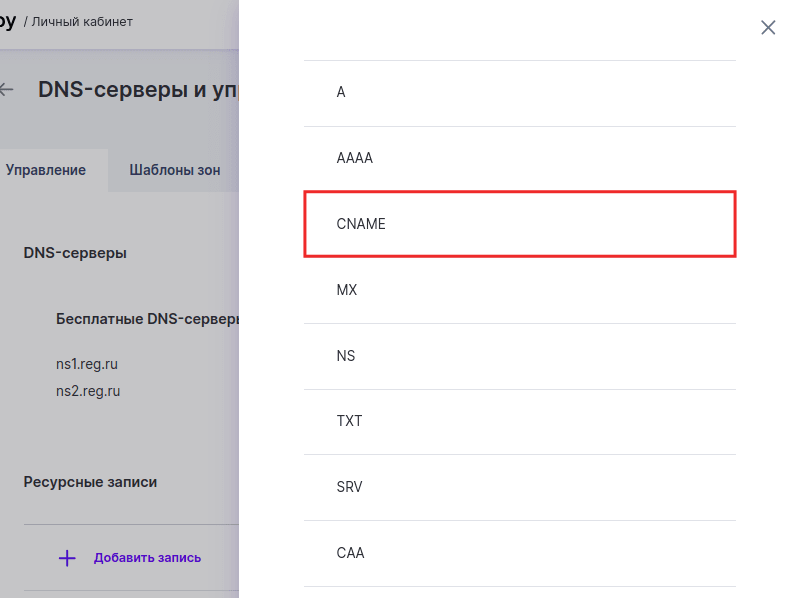Click the DNS-серверы section heading
The height and width of the screenshot is (598, 791).
click(75, 253)
